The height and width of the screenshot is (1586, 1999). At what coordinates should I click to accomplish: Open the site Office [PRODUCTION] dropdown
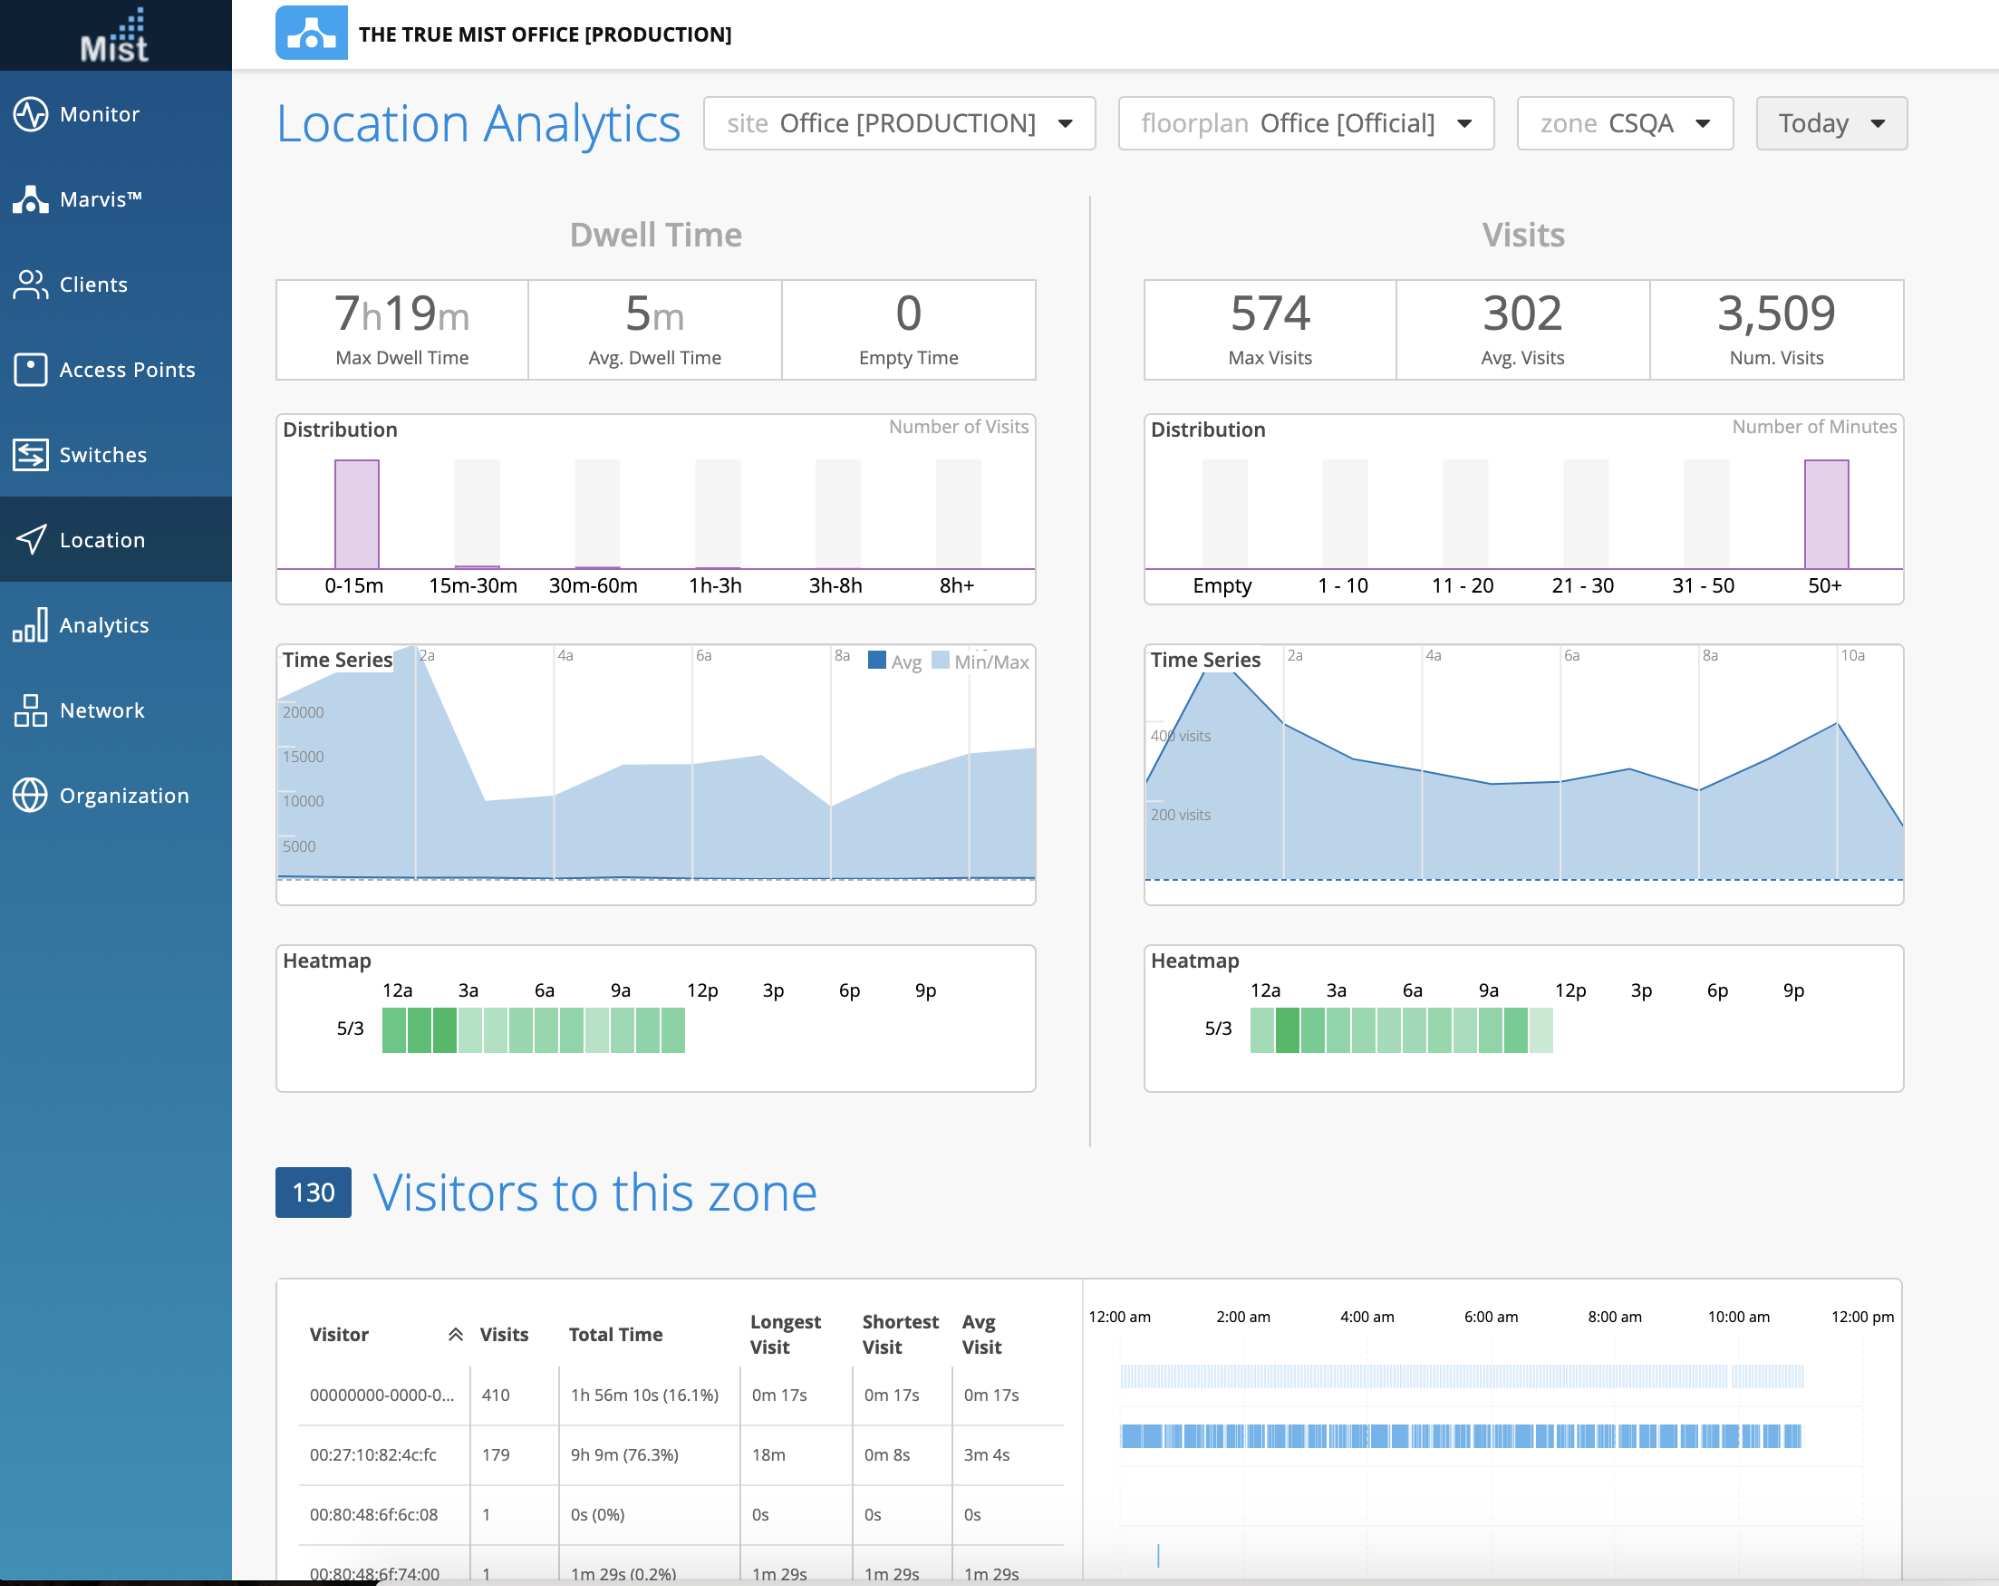pyautogui.click(x=899, y=123)
